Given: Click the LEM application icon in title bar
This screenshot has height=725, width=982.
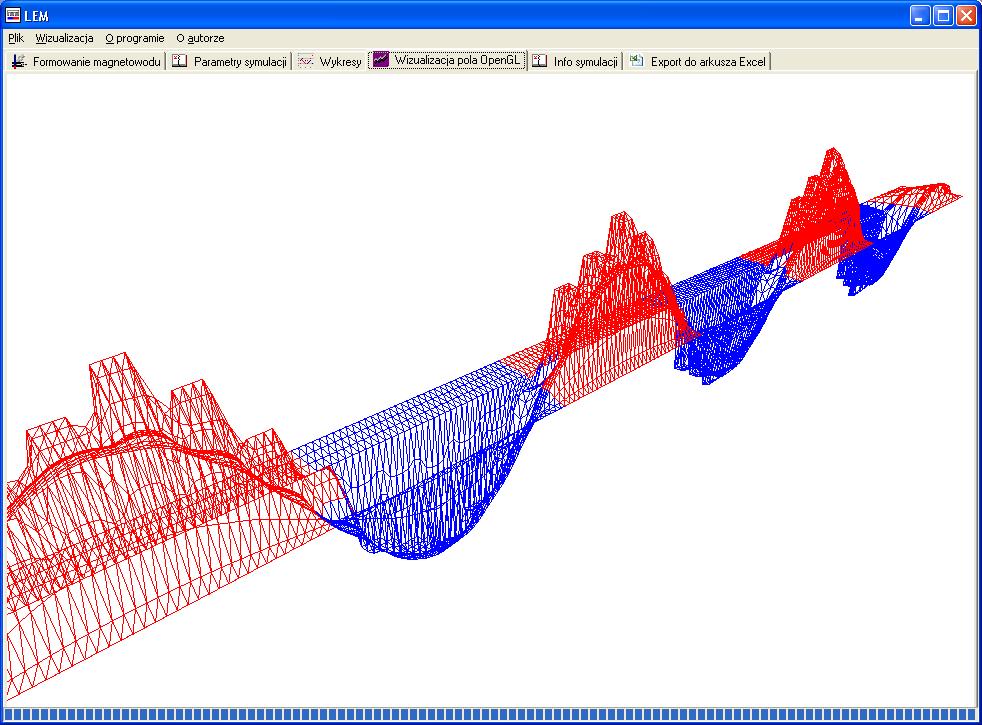Looking at the screenshot, I should [x=13, y=15].
